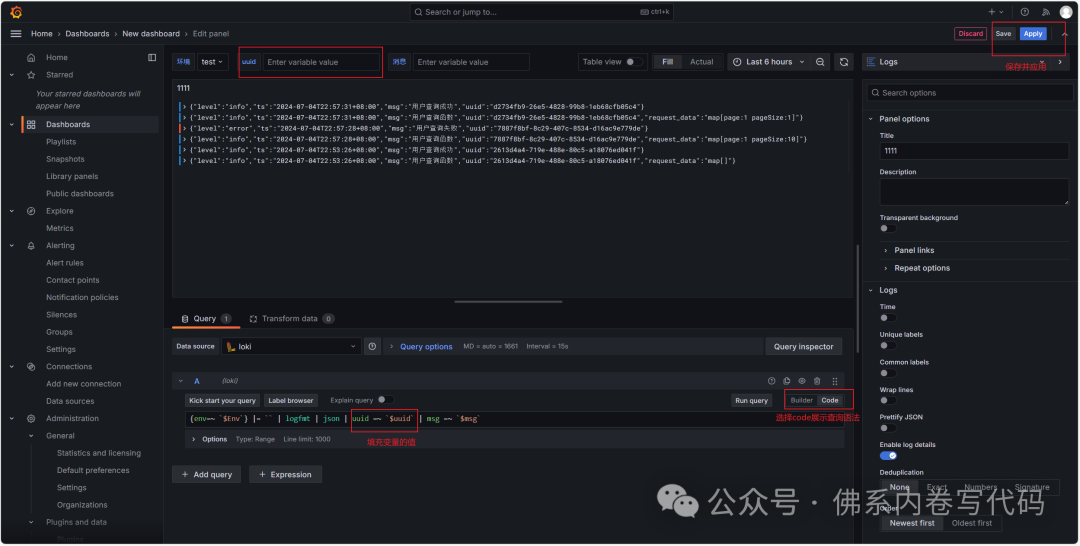Open Starred in the sidebar
The image size is (1080, 546).
click(x=59, y=74)
